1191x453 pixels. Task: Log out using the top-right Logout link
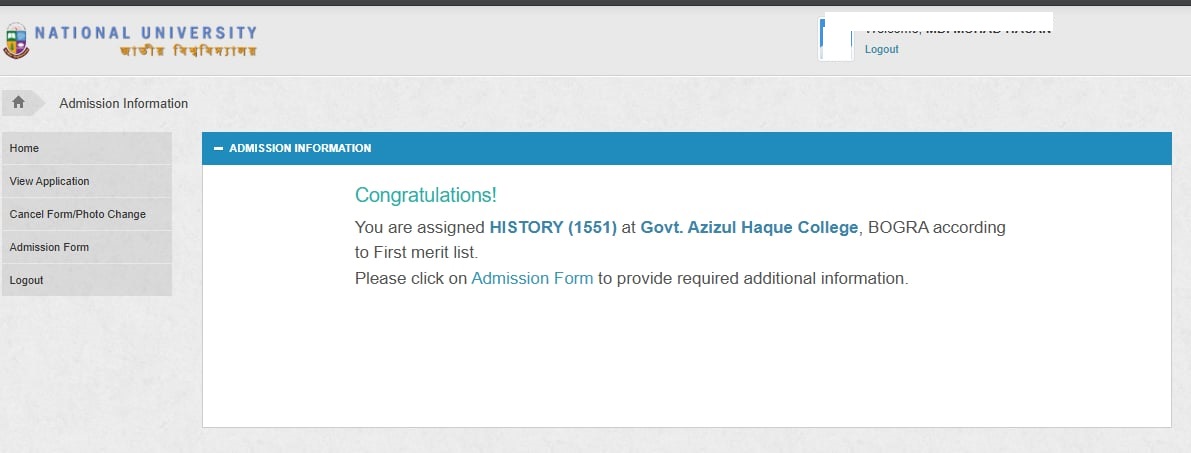tap(881, 49)
